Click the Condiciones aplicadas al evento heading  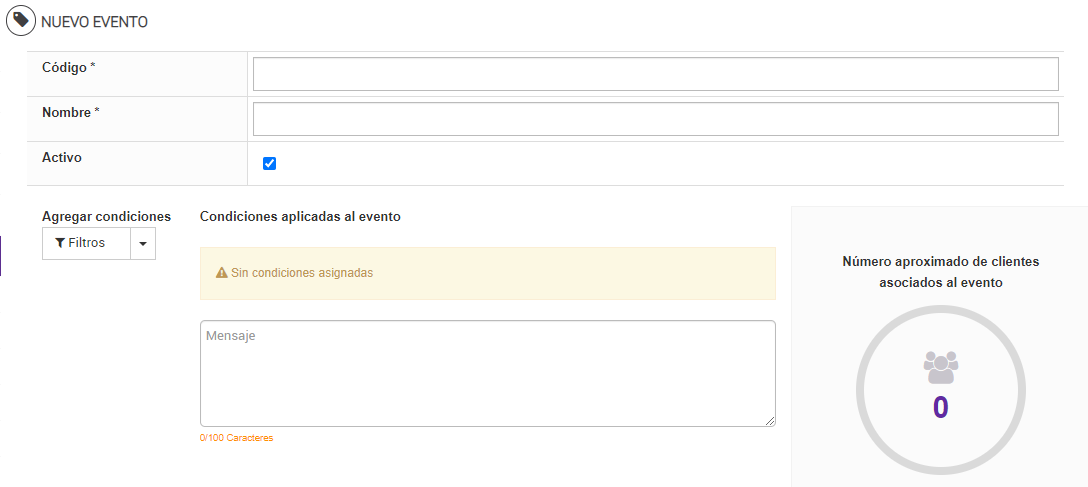tap(300, 216)
